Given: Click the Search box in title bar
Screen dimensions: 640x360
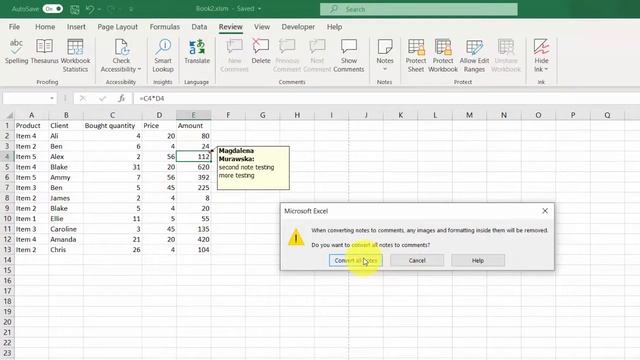Looking at the screenshot, I should [x=419, y=9].
